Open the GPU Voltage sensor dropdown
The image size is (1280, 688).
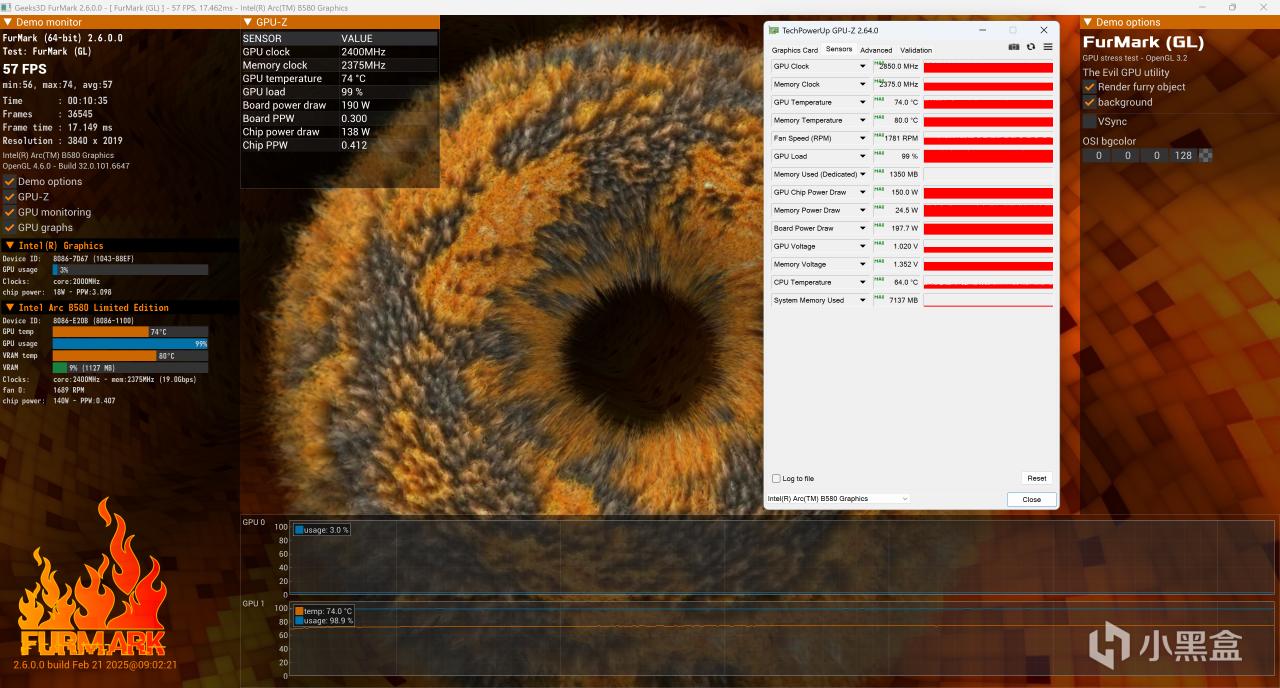(863, 246)
